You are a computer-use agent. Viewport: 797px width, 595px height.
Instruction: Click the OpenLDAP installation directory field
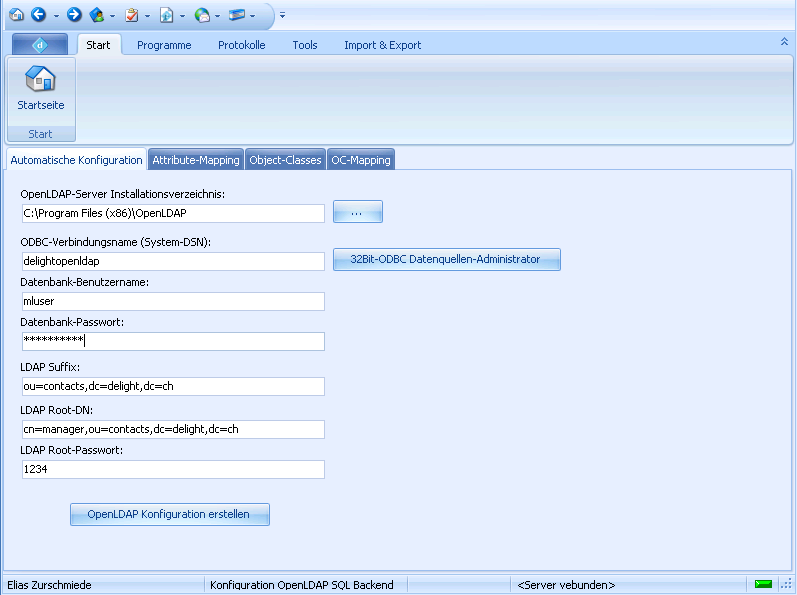point(173,213)
